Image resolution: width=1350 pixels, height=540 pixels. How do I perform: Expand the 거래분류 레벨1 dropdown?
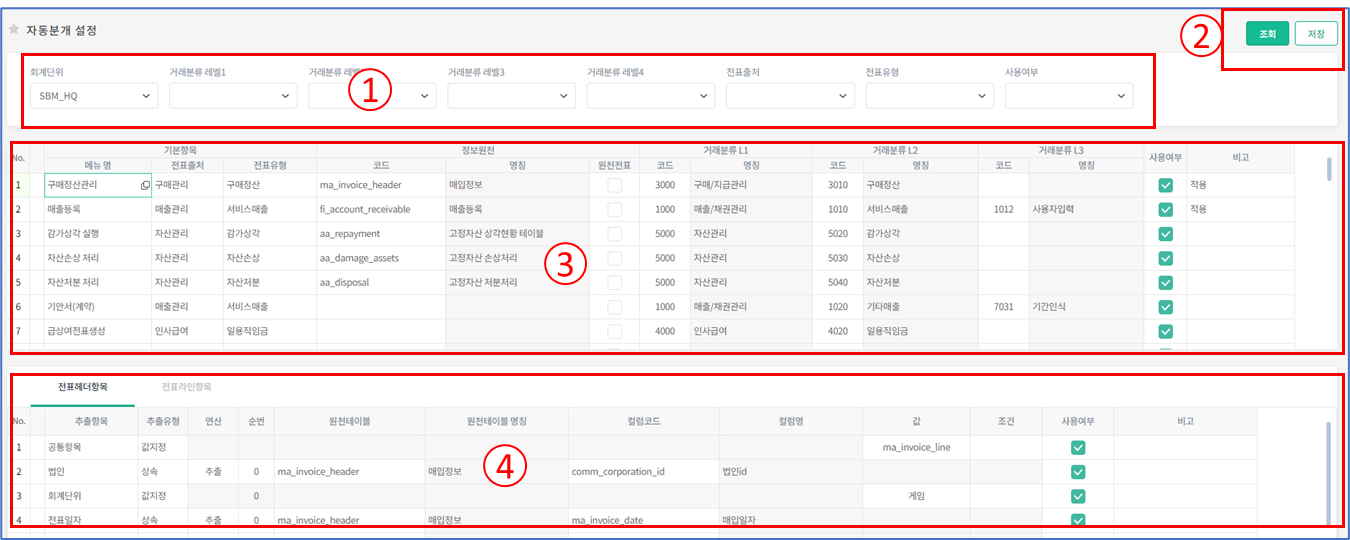(x=233, y=96)
